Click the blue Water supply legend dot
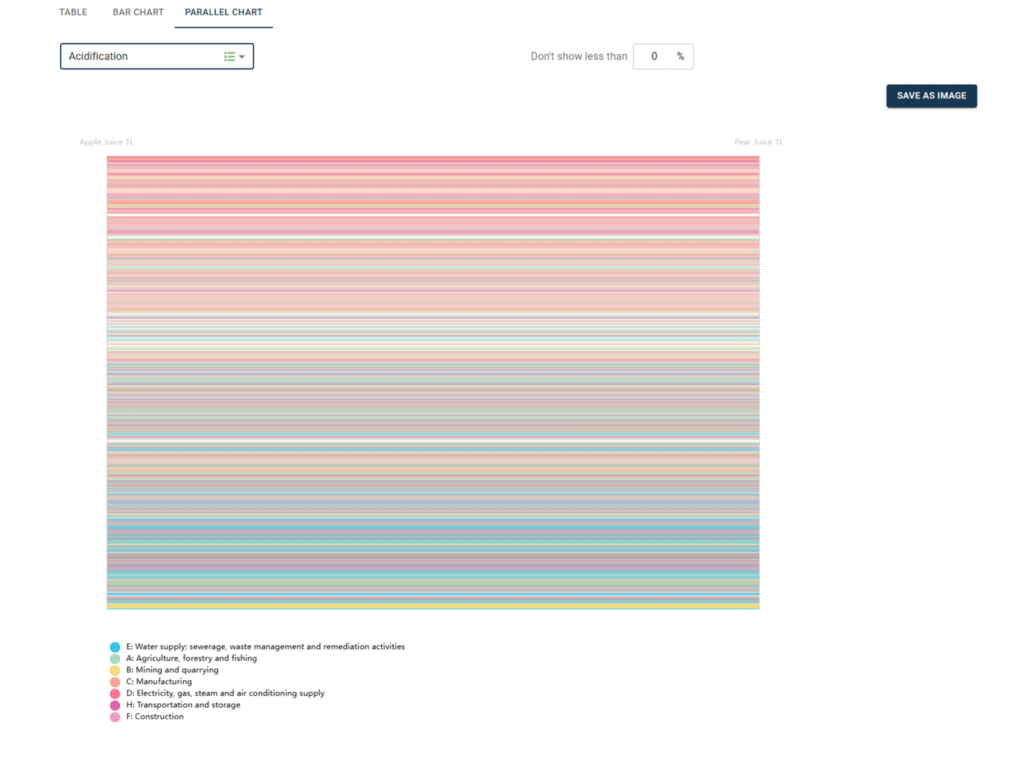1024x768 pixels. coord(115,648)
